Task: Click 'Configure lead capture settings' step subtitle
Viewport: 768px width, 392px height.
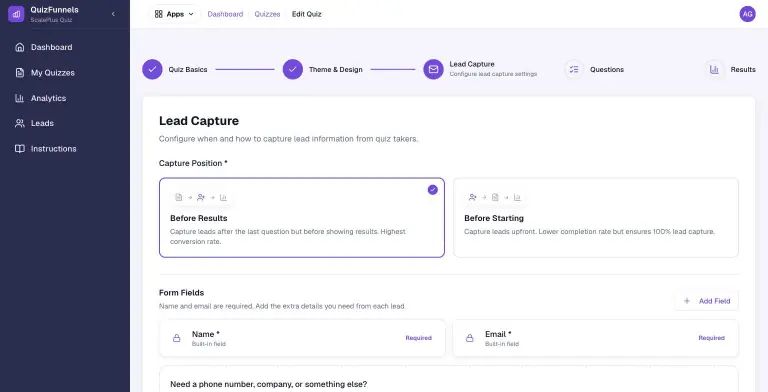Action: click(x=493, y=74)
